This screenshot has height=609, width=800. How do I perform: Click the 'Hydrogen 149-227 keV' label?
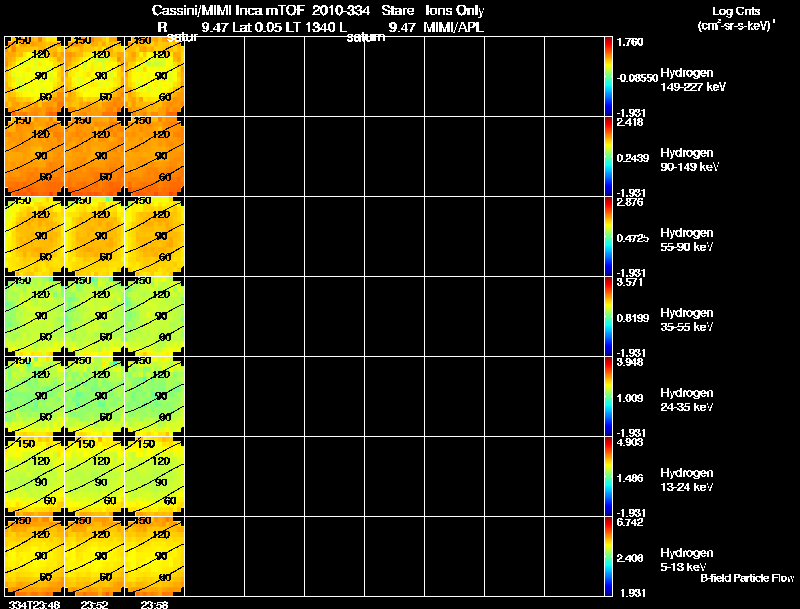pos(693,80)
